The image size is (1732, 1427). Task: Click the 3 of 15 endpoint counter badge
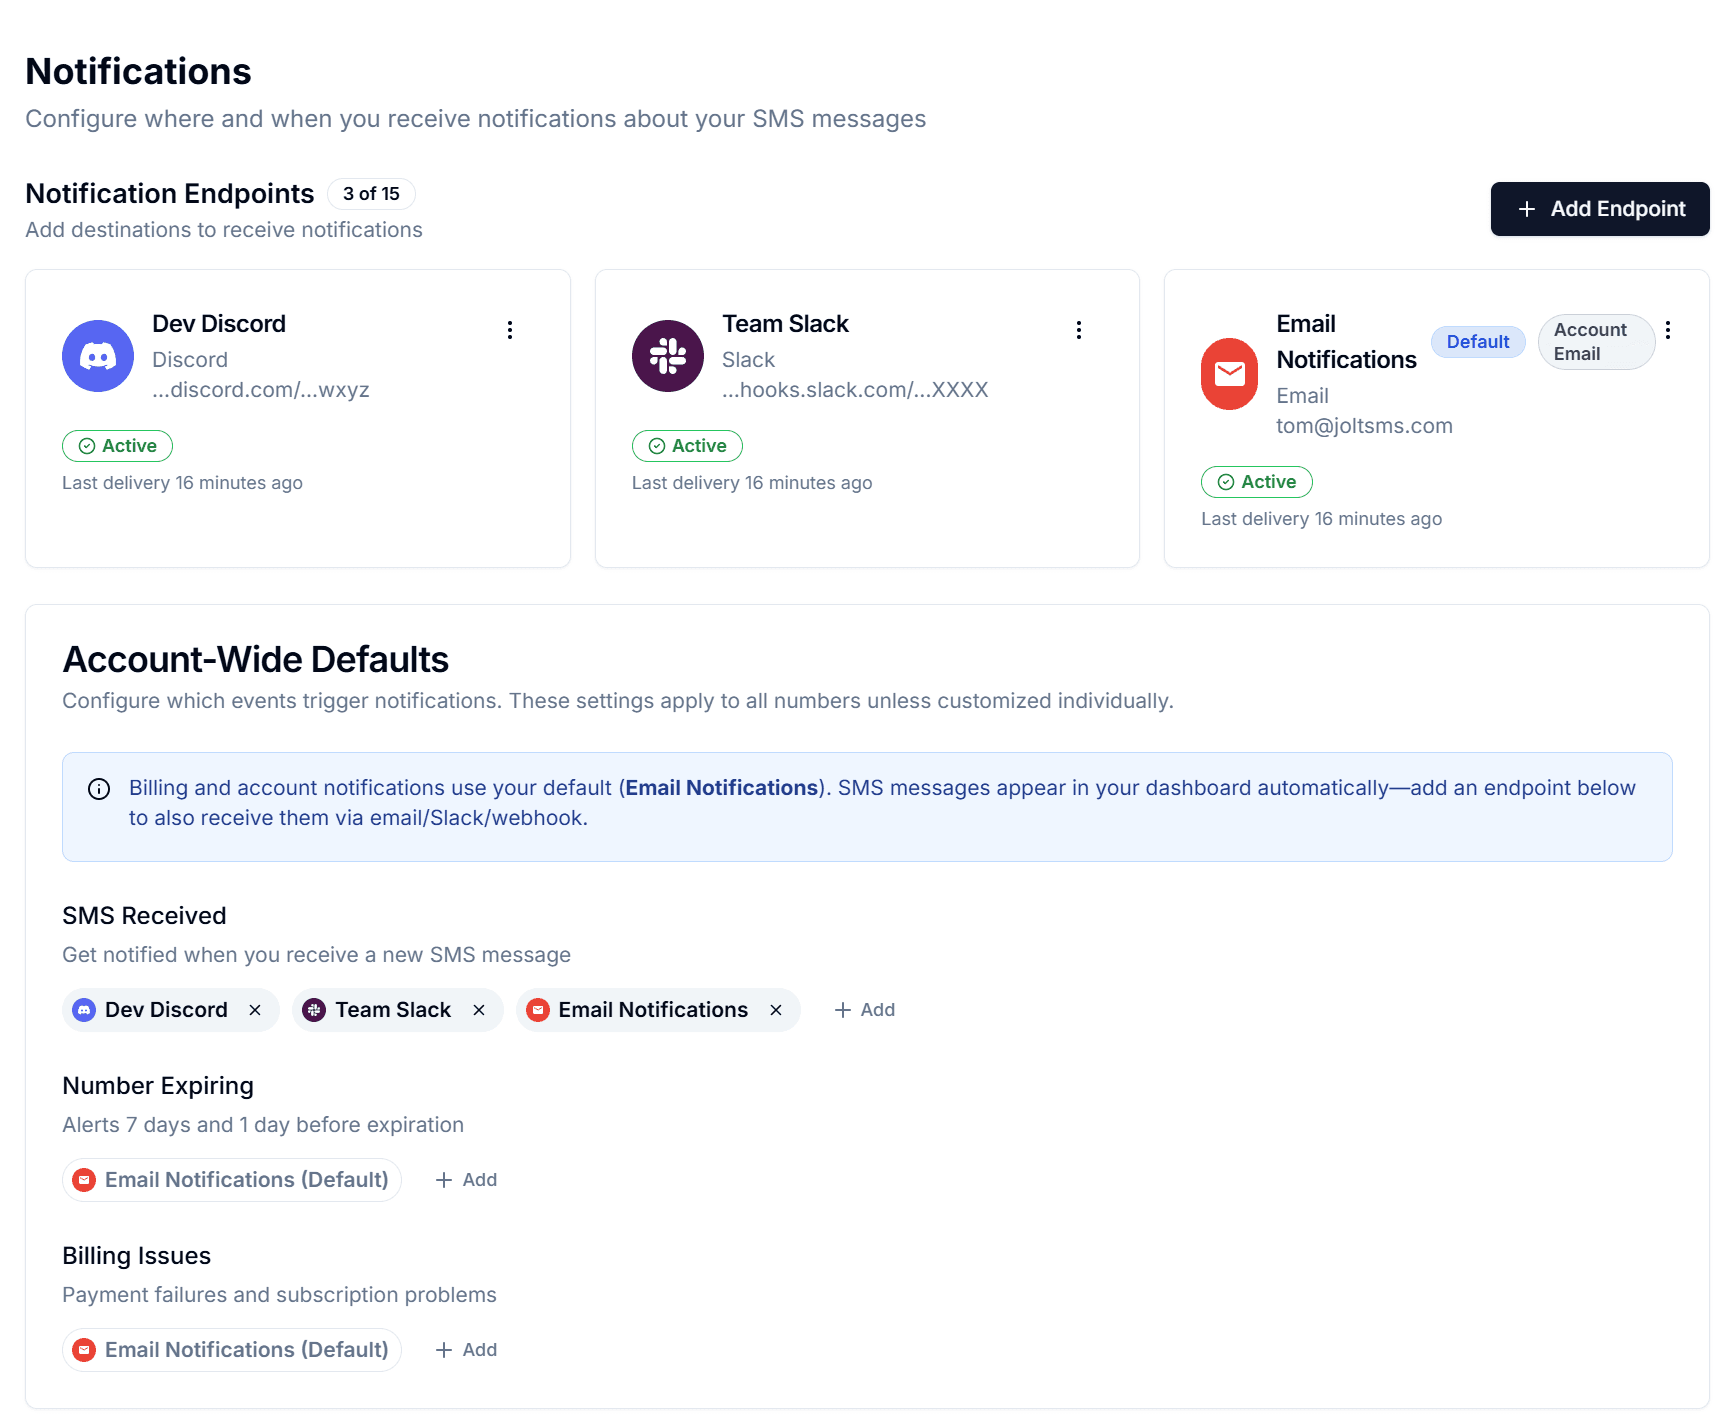coord(371,194)
